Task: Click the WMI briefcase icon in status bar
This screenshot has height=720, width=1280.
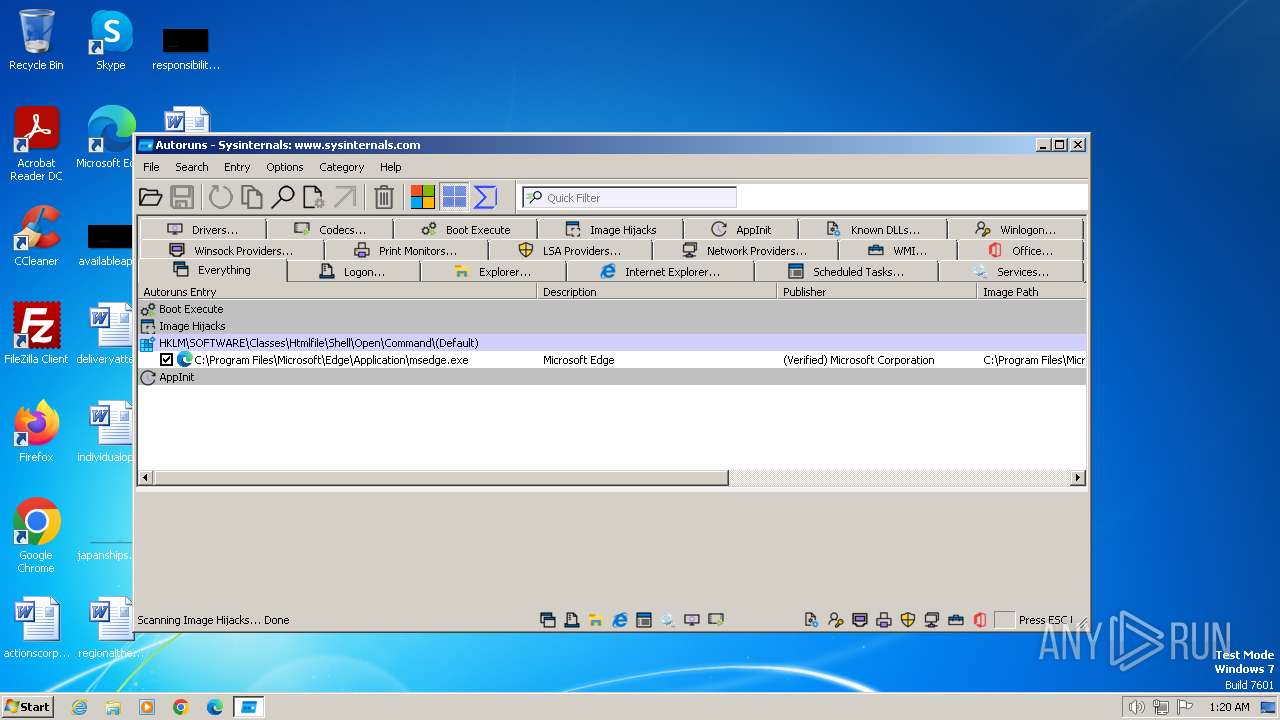Action: pos(956,620)
